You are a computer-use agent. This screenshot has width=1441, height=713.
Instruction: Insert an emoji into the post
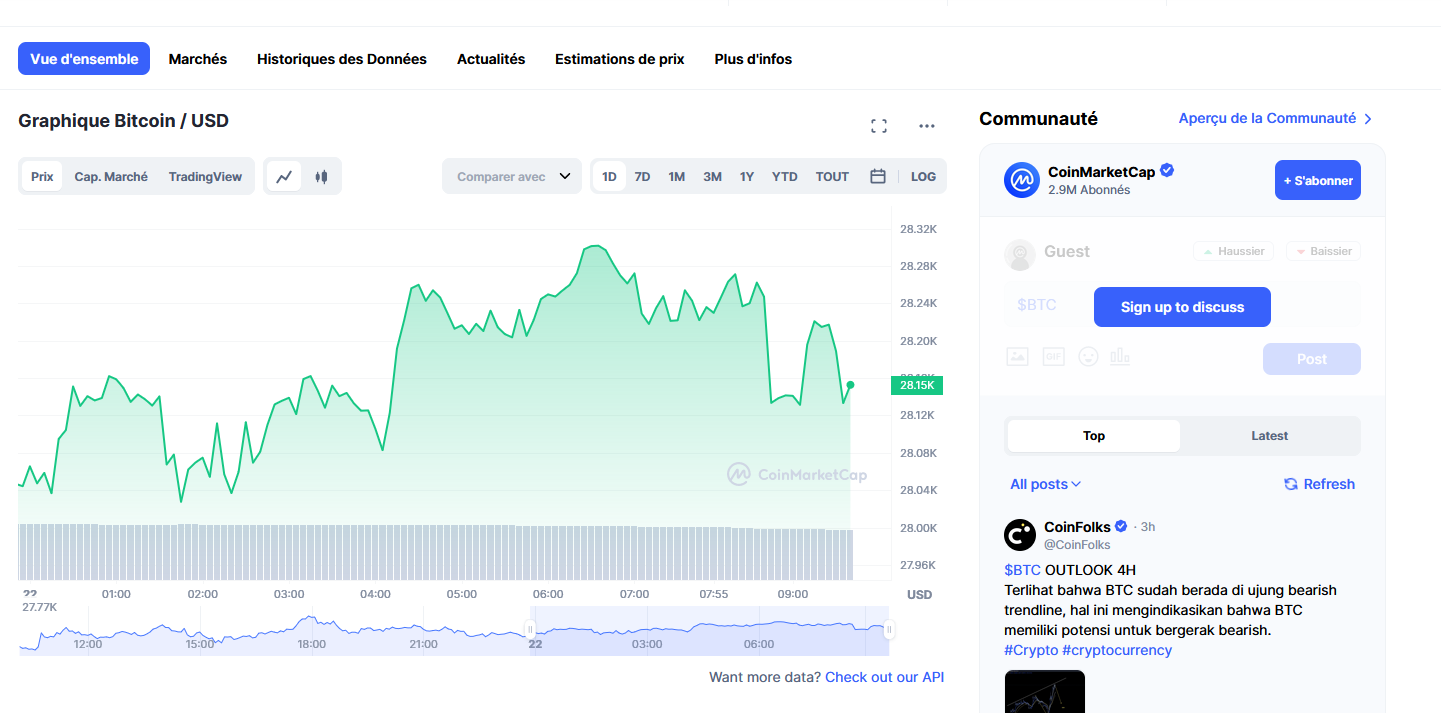1088,356
